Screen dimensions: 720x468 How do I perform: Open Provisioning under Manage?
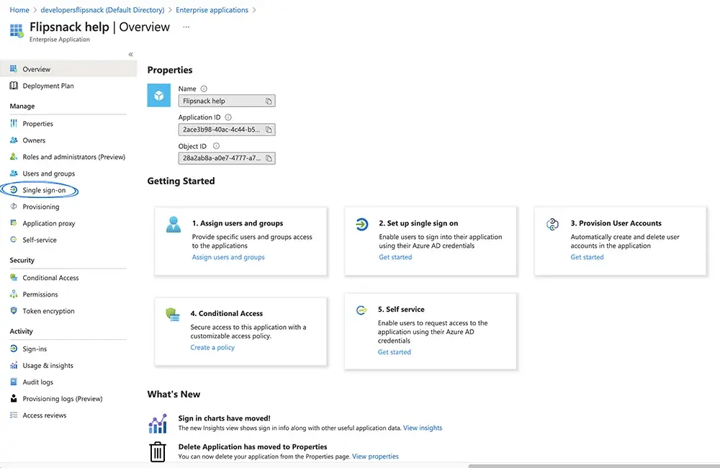tap(41, 207)
